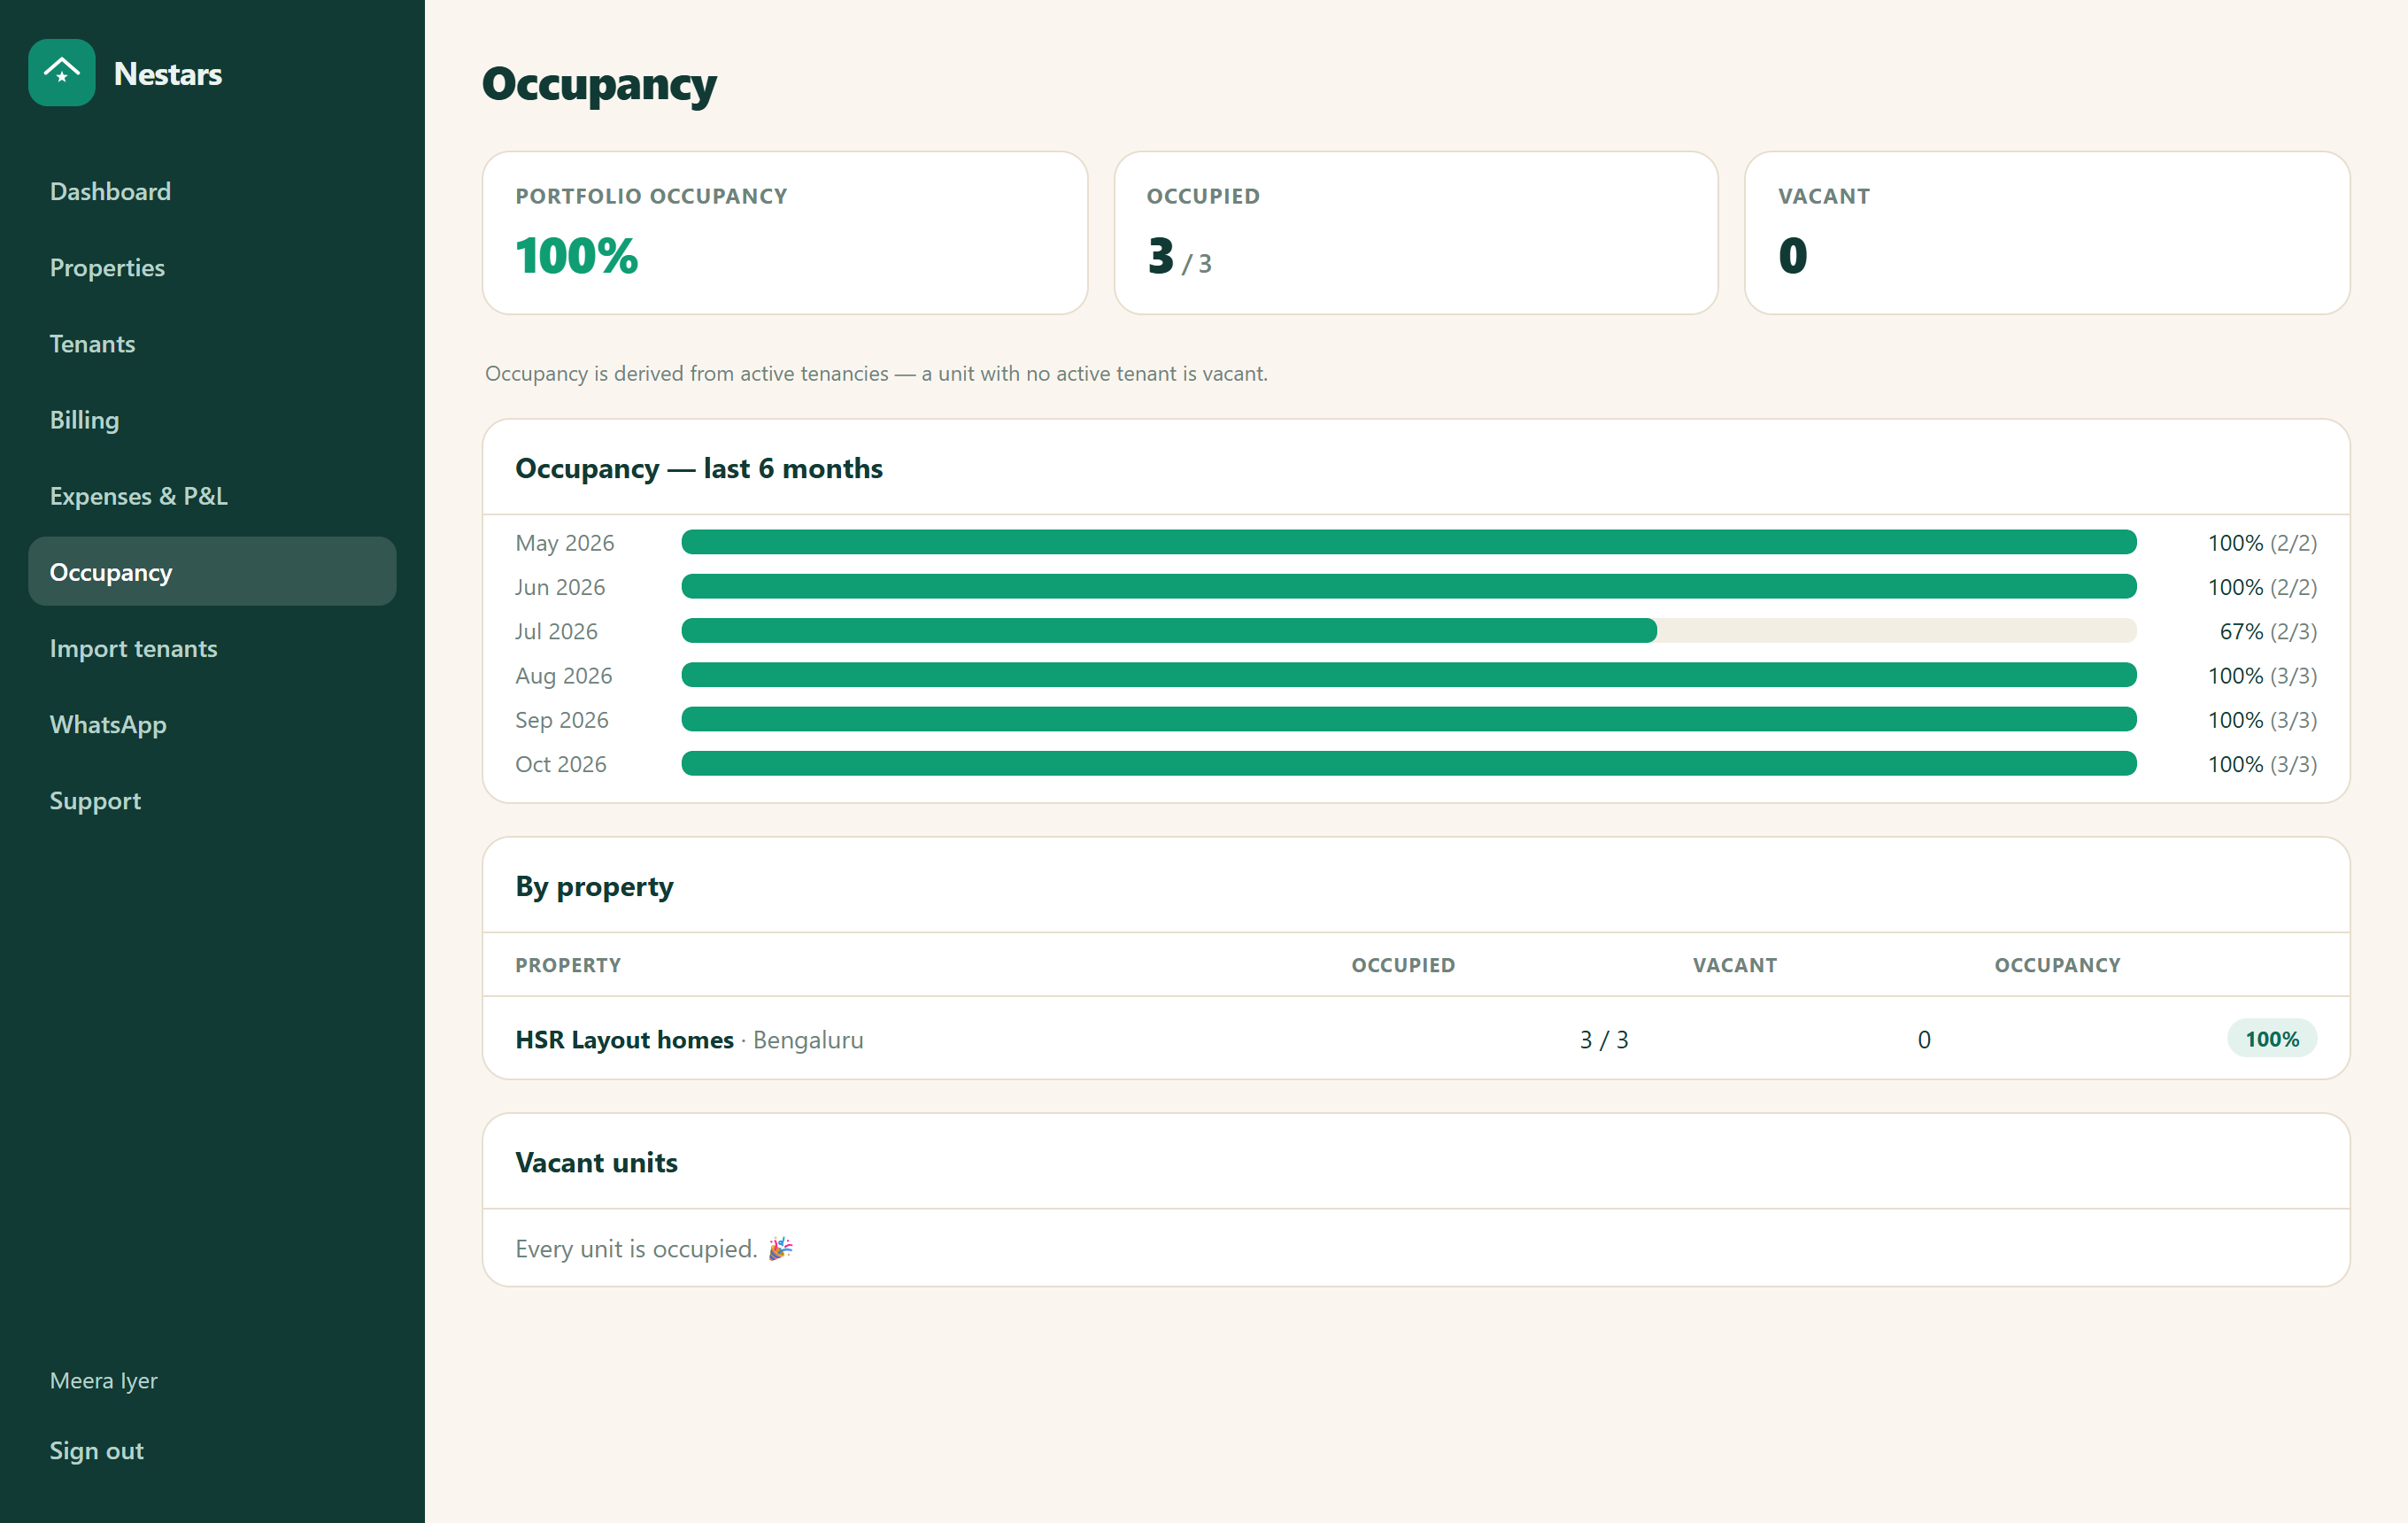This screenshot has width=2408, height=1523.
Task: Click the Nestars brand name
Action: [x=168, y=74]
